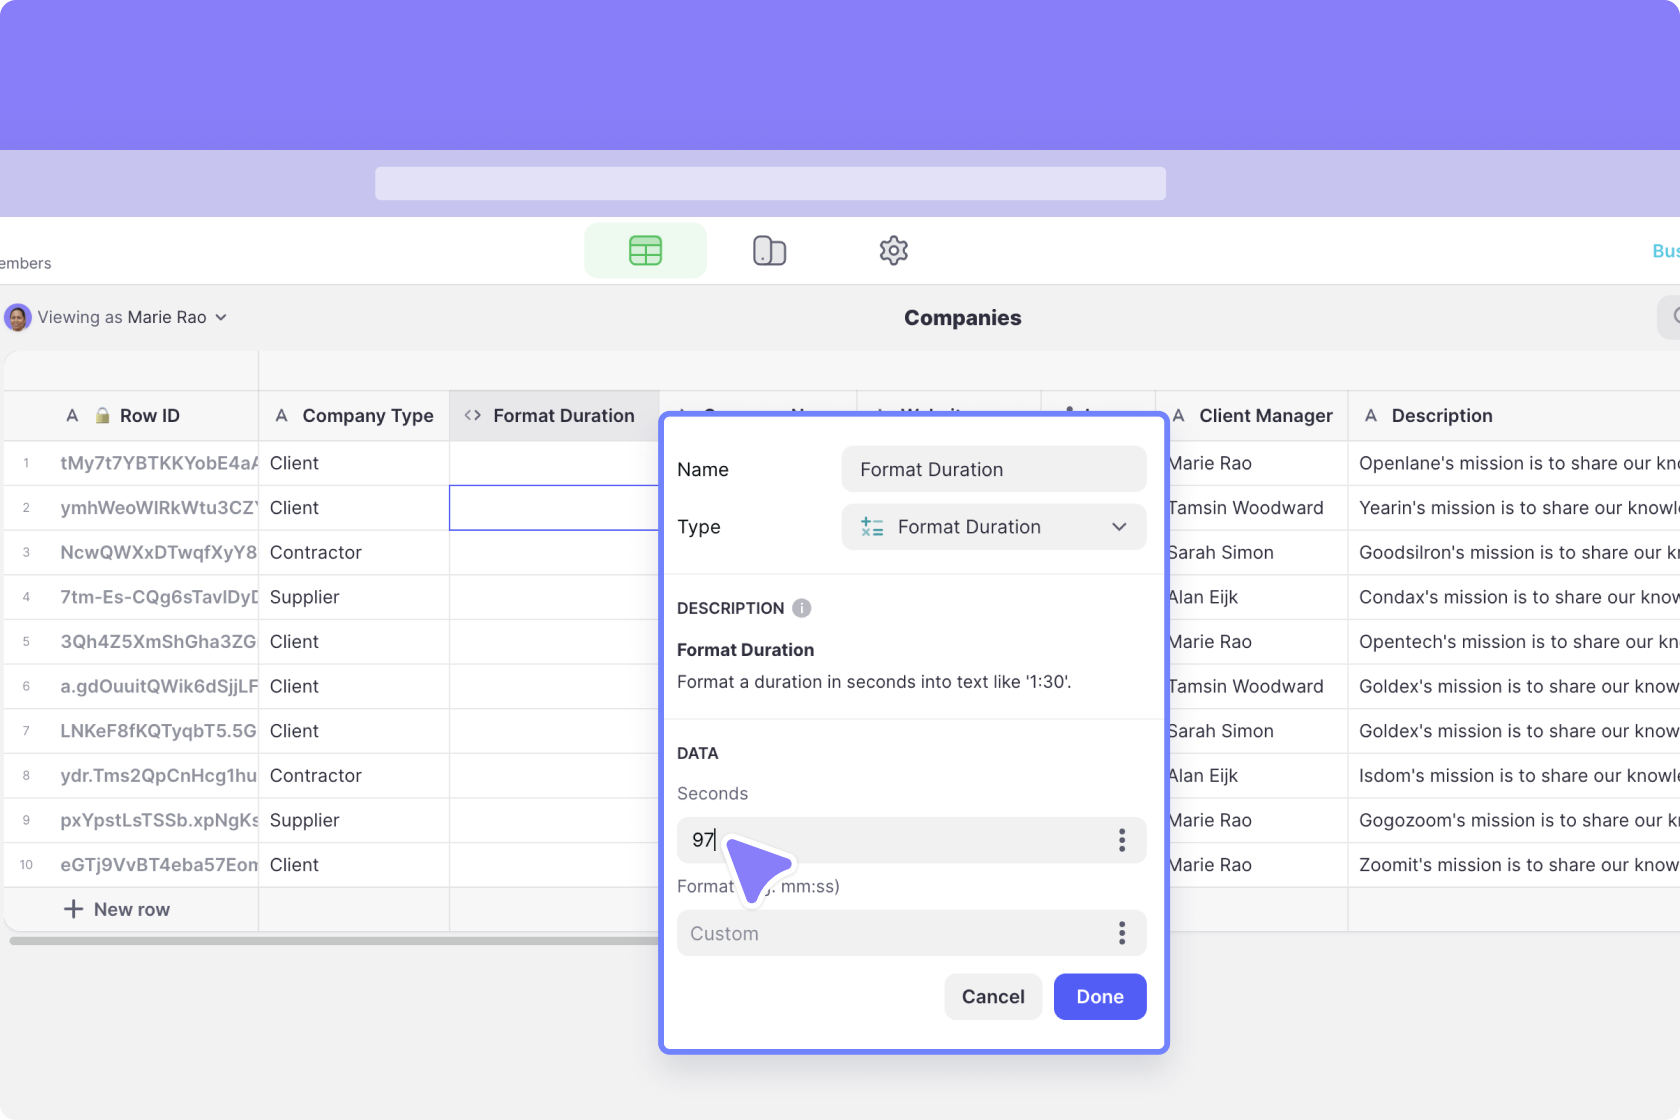1680x1120 pixels.
Task: Open the Type dropdown showing Format Duration
Action: point(993,527)
